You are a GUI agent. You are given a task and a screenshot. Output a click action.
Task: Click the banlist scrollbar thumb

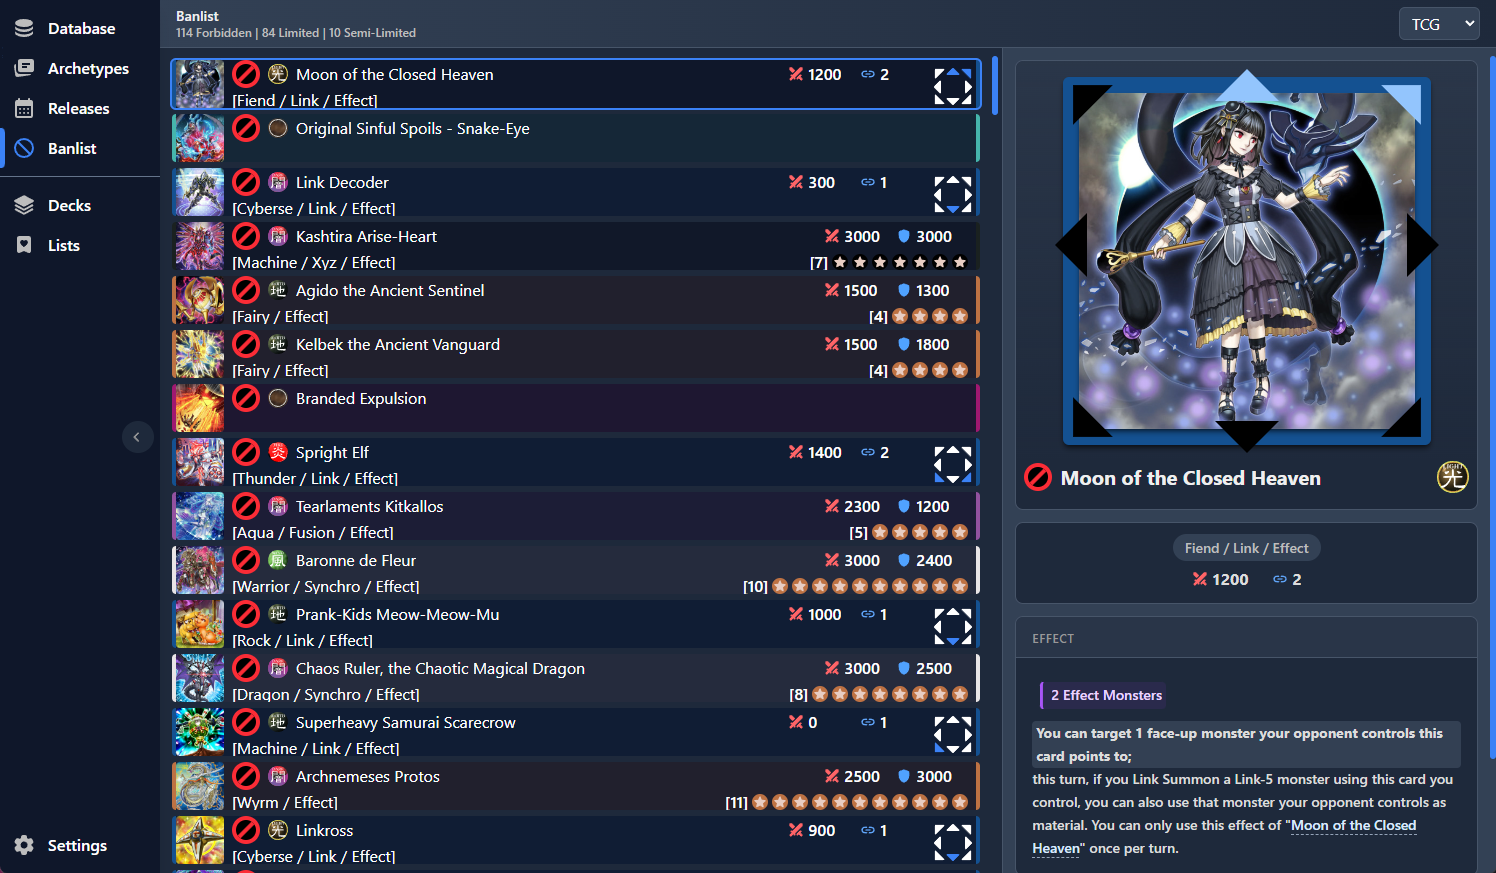coord(995,85)
